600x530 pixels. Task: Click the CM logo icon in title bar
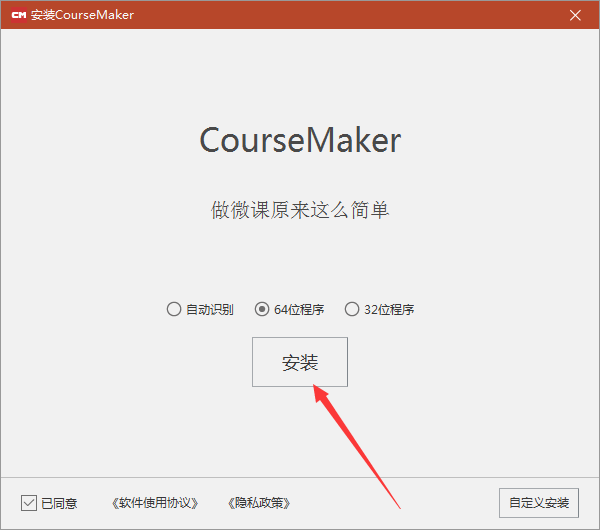pos(19,15)
